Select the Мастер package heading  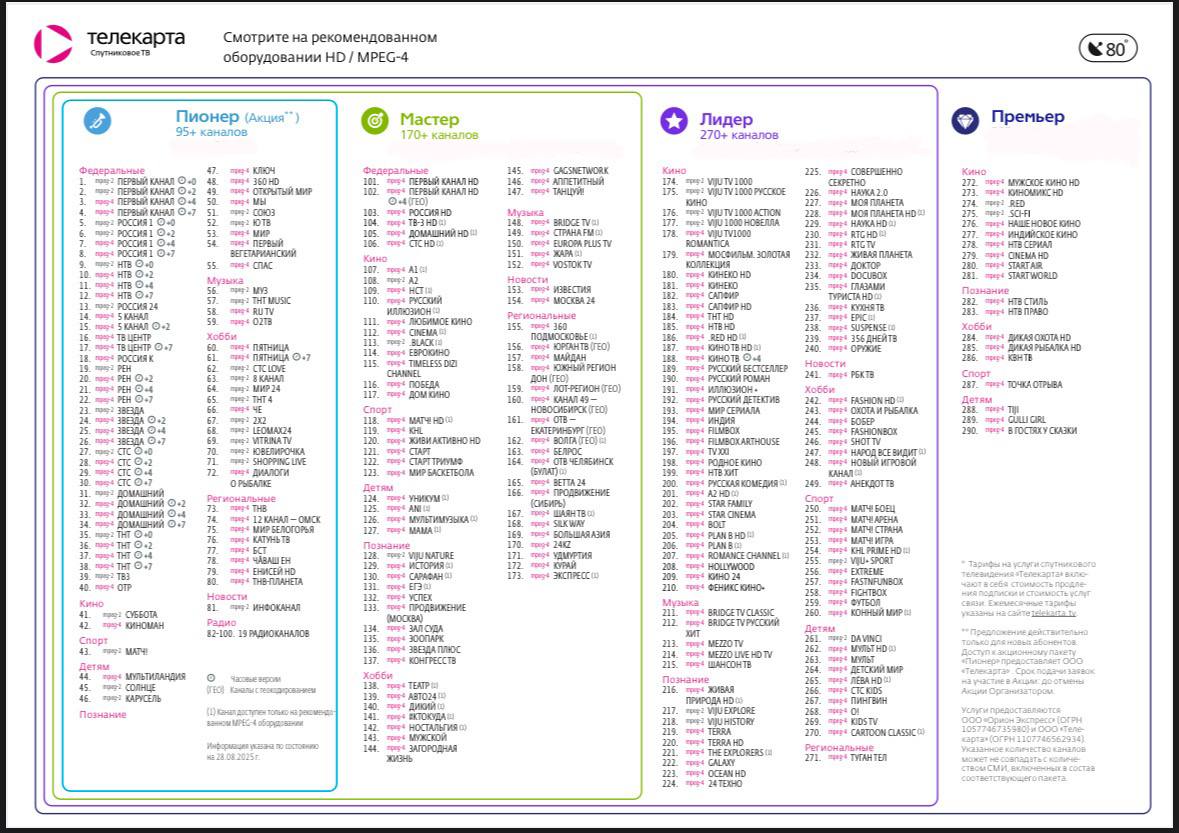click(429, 119)
